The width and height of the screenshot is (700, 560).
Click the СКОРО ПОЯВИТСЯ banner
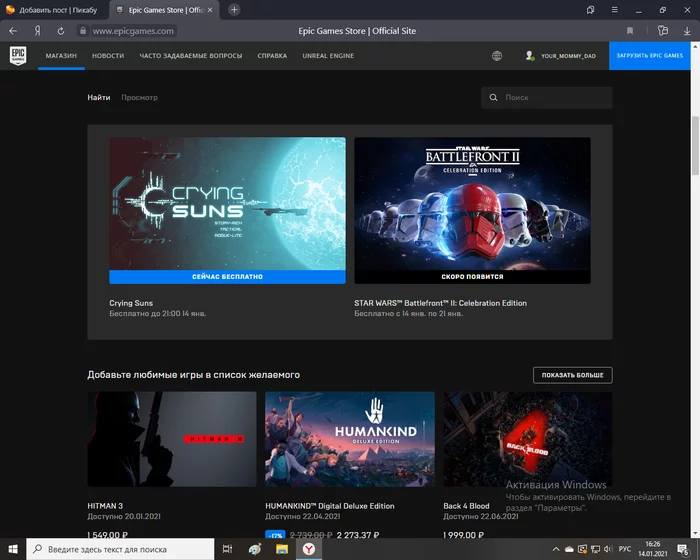coord(472,277)
